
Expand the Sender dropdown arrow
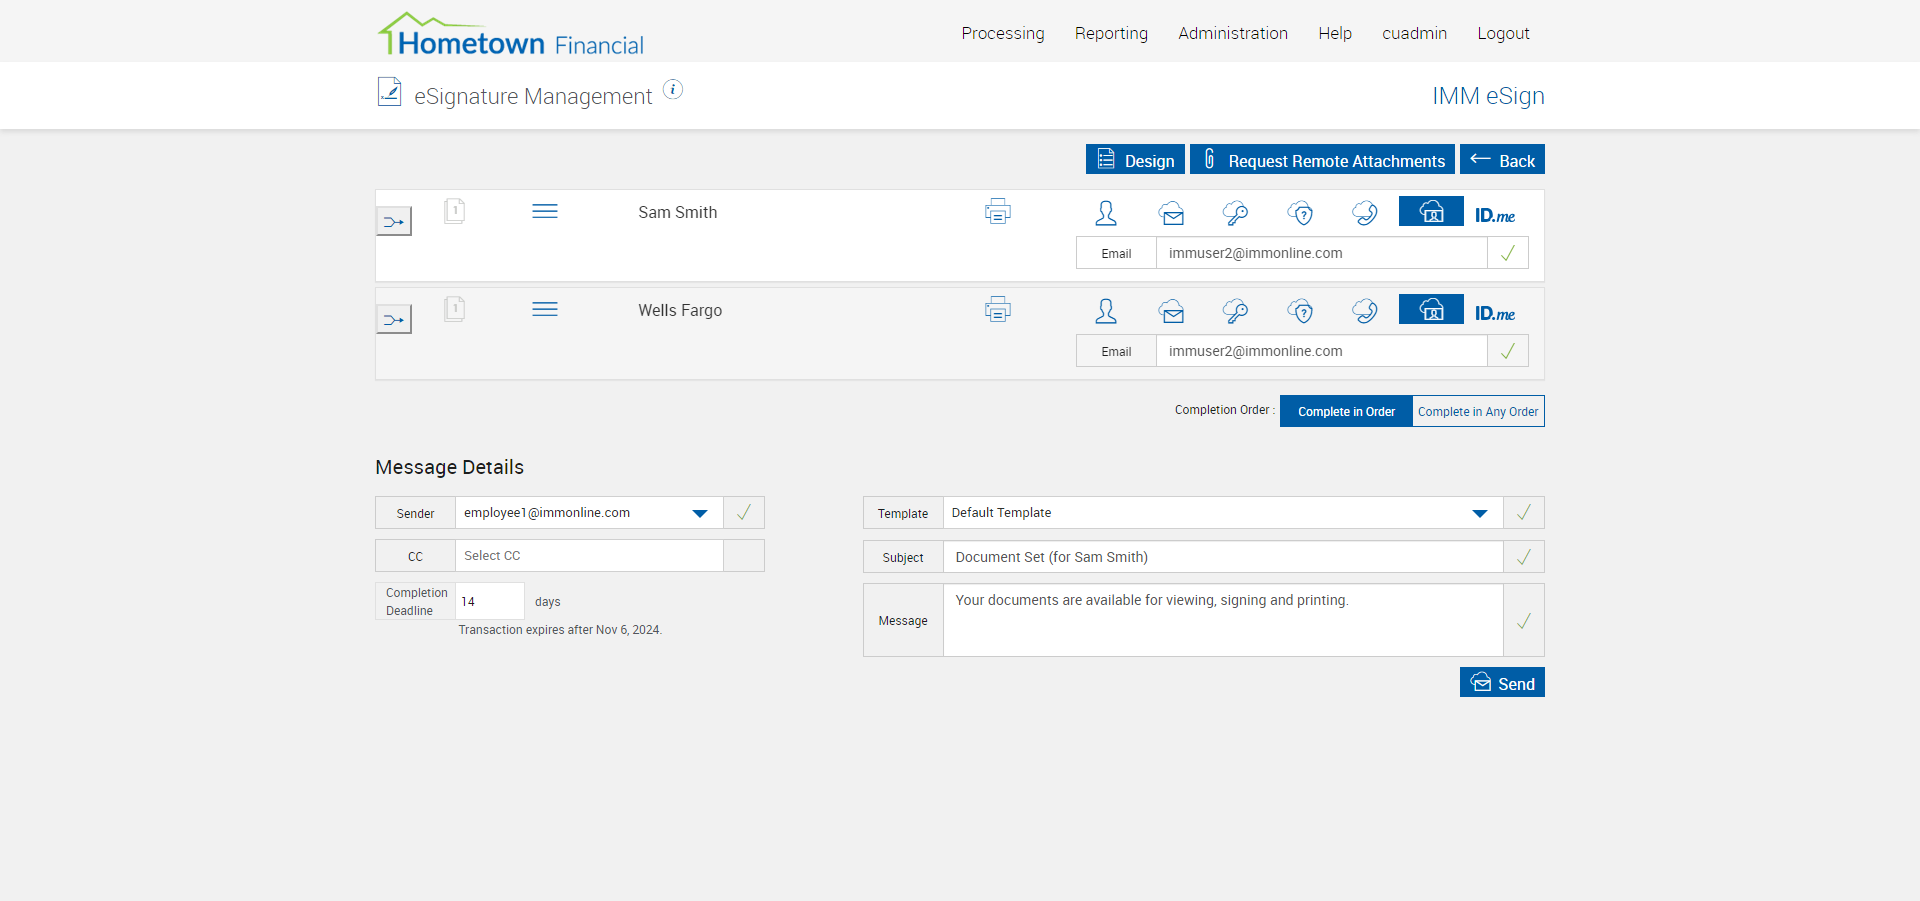tap(700, 513)
